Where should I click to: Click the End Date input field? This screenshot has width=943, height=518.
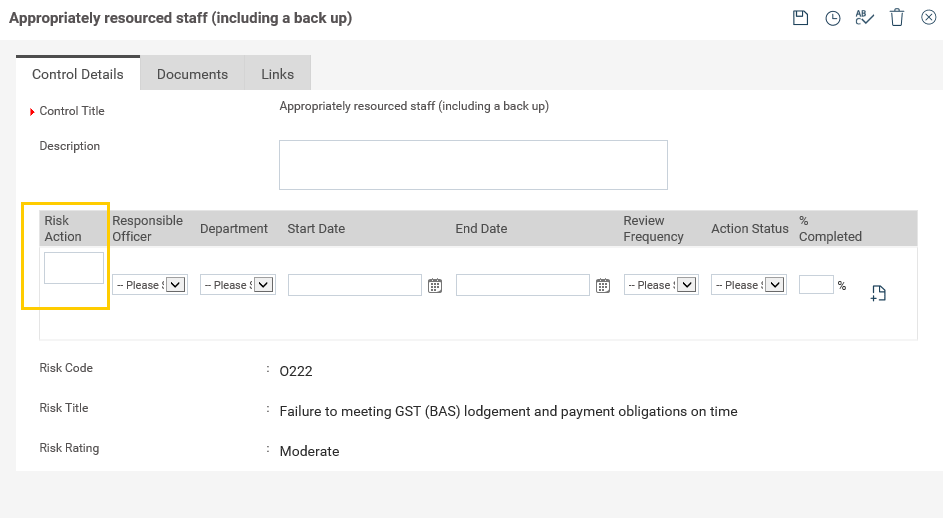pyautogui.click(x=523, y=285)
